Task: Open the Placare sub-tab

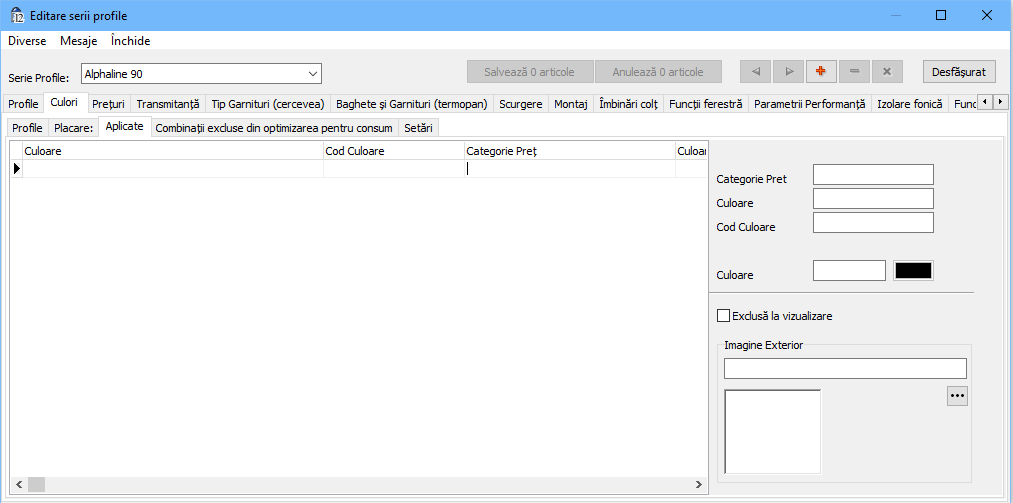Action: pos(73,128)
